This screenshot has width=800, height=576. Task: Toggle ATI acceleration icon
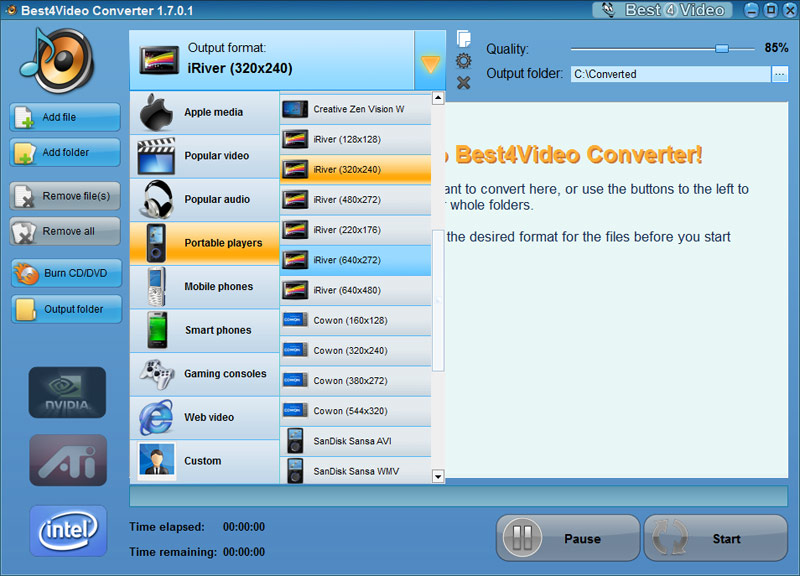pyautogui.click(x=68, y=460)
